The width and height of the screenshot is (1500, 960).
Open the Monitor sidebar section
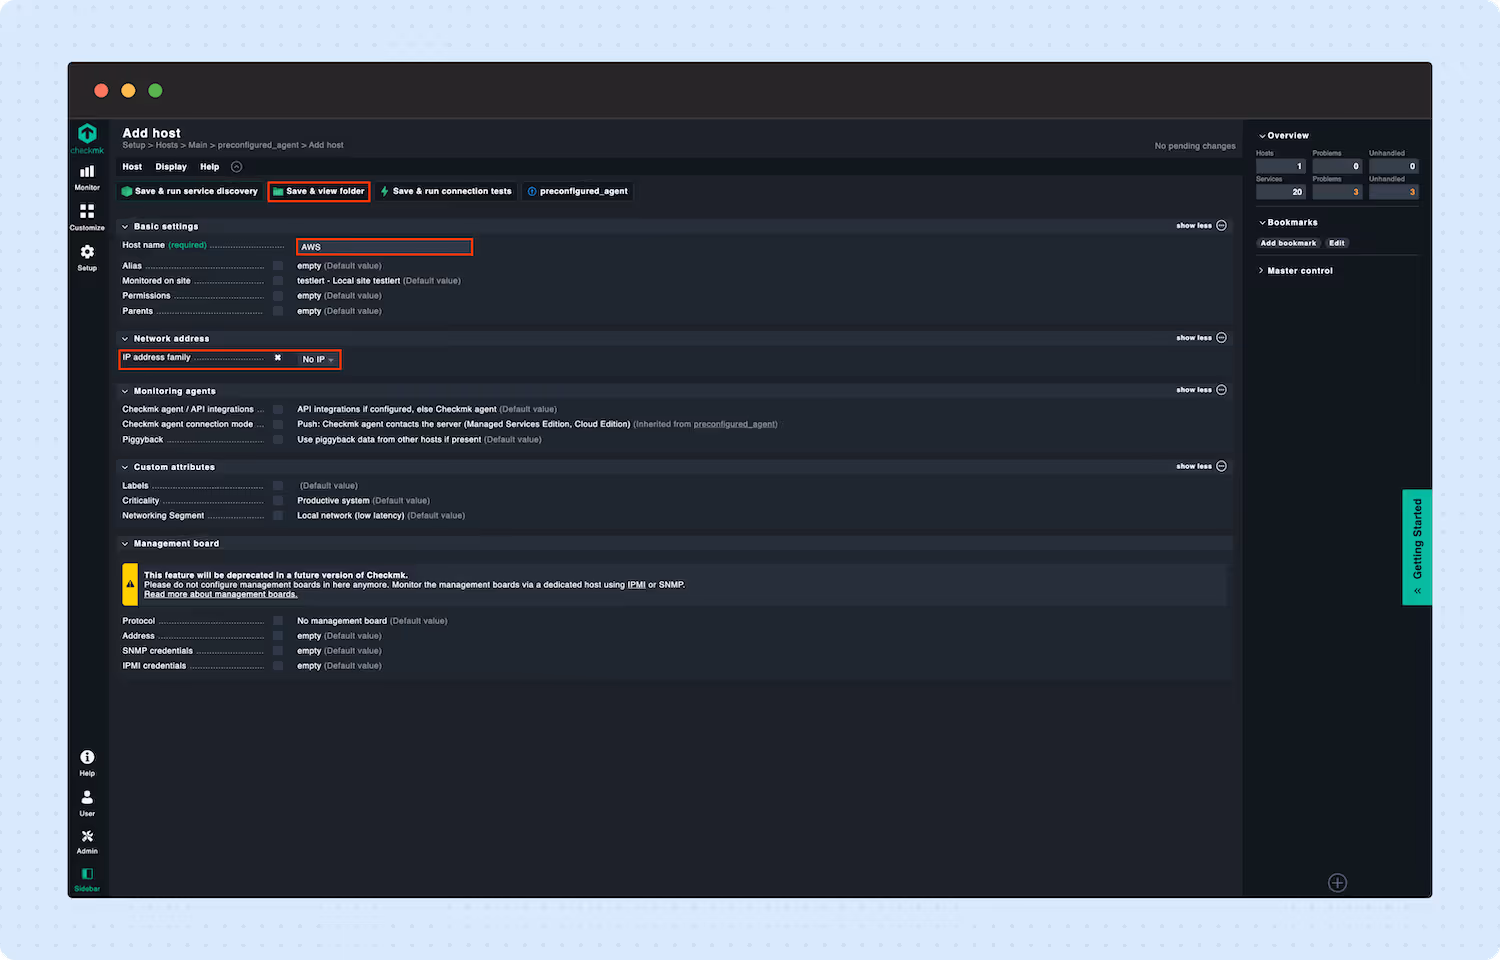87,177
